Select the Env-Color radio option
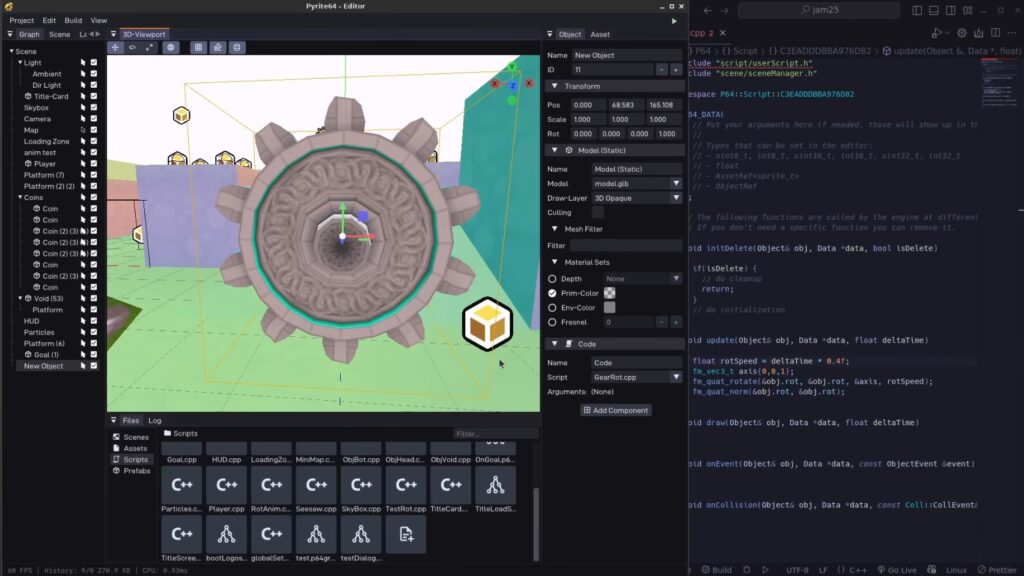The height and width of the screenshot is (576, 1024). [x=553, y=308]
